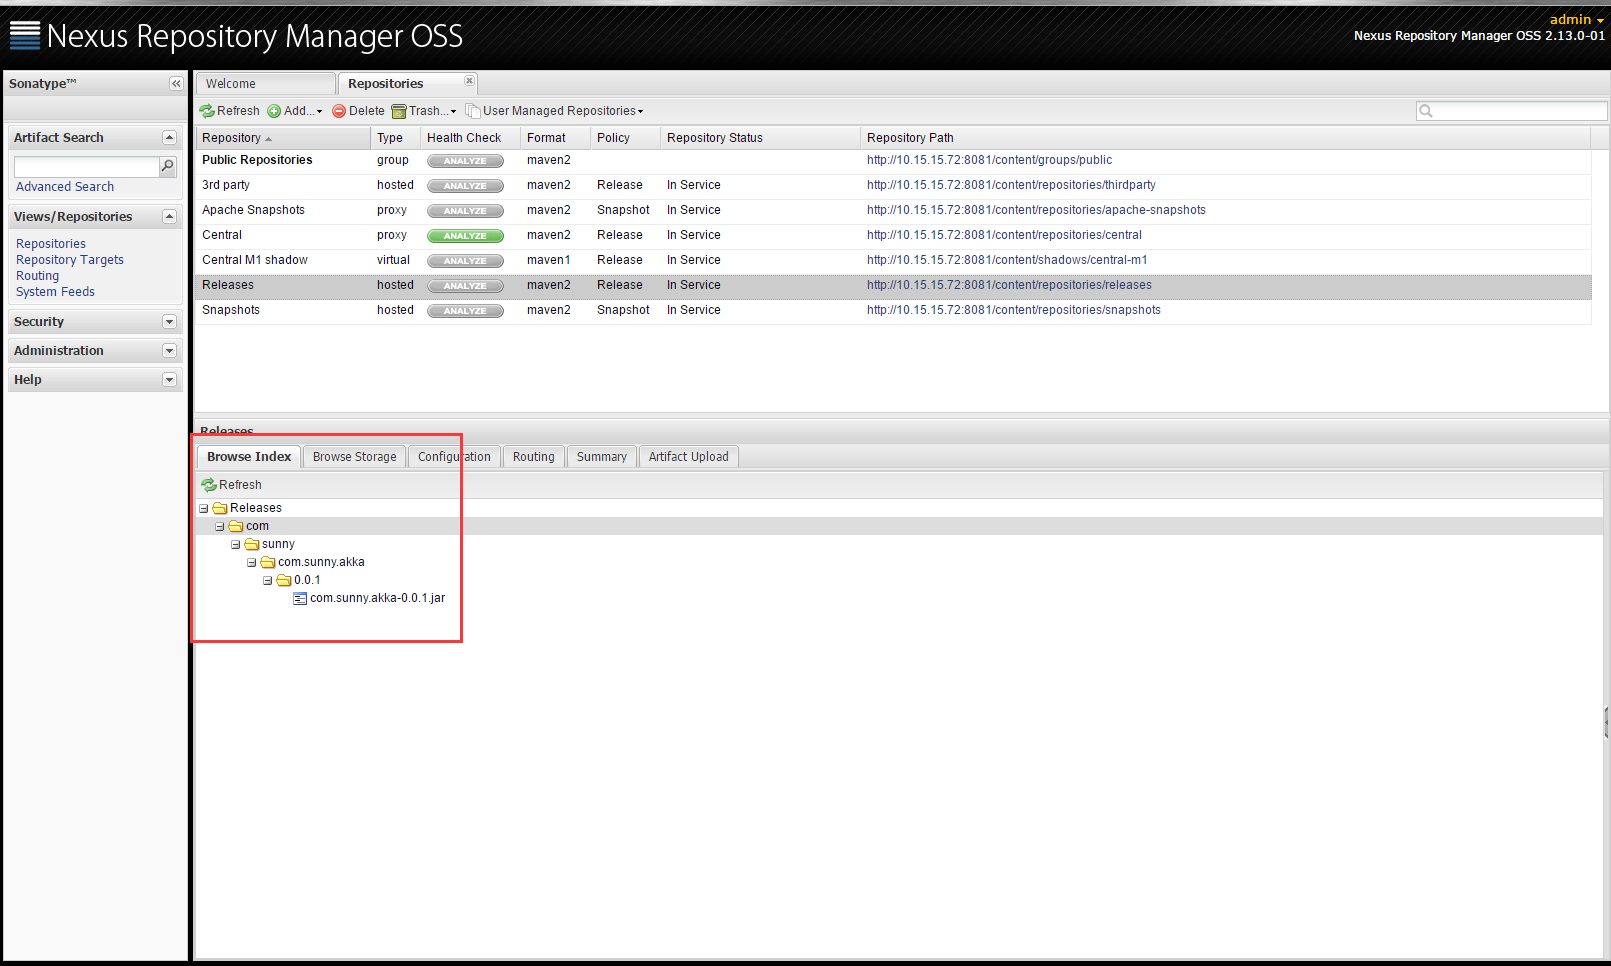Sort by Repository Path column header
This screenshot has width=1611, height=966.
tap(1226, 138)
